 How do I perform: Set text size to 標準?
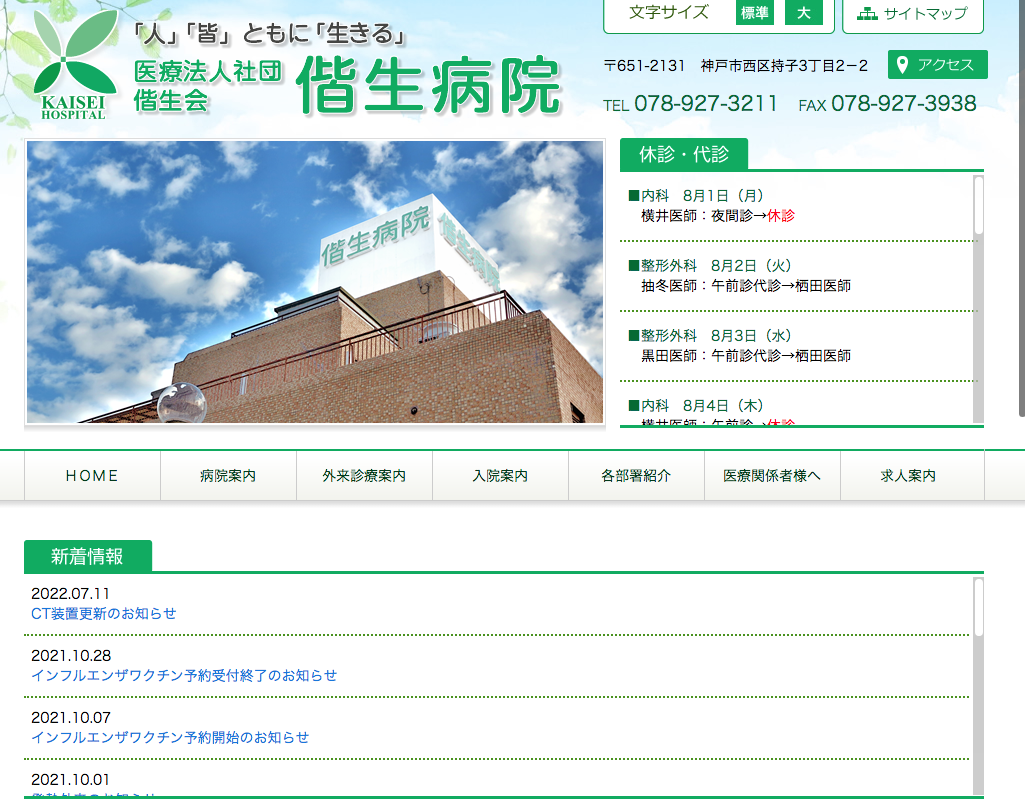click(754, 12)
